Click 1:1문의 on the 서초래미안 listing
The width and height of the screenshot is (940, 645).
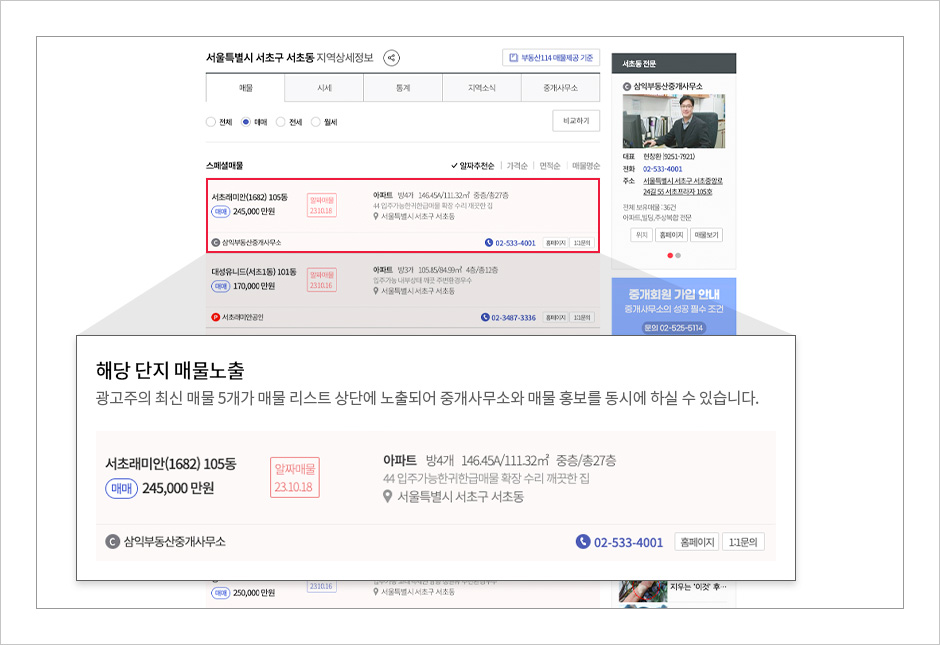(x=581, y=244)
